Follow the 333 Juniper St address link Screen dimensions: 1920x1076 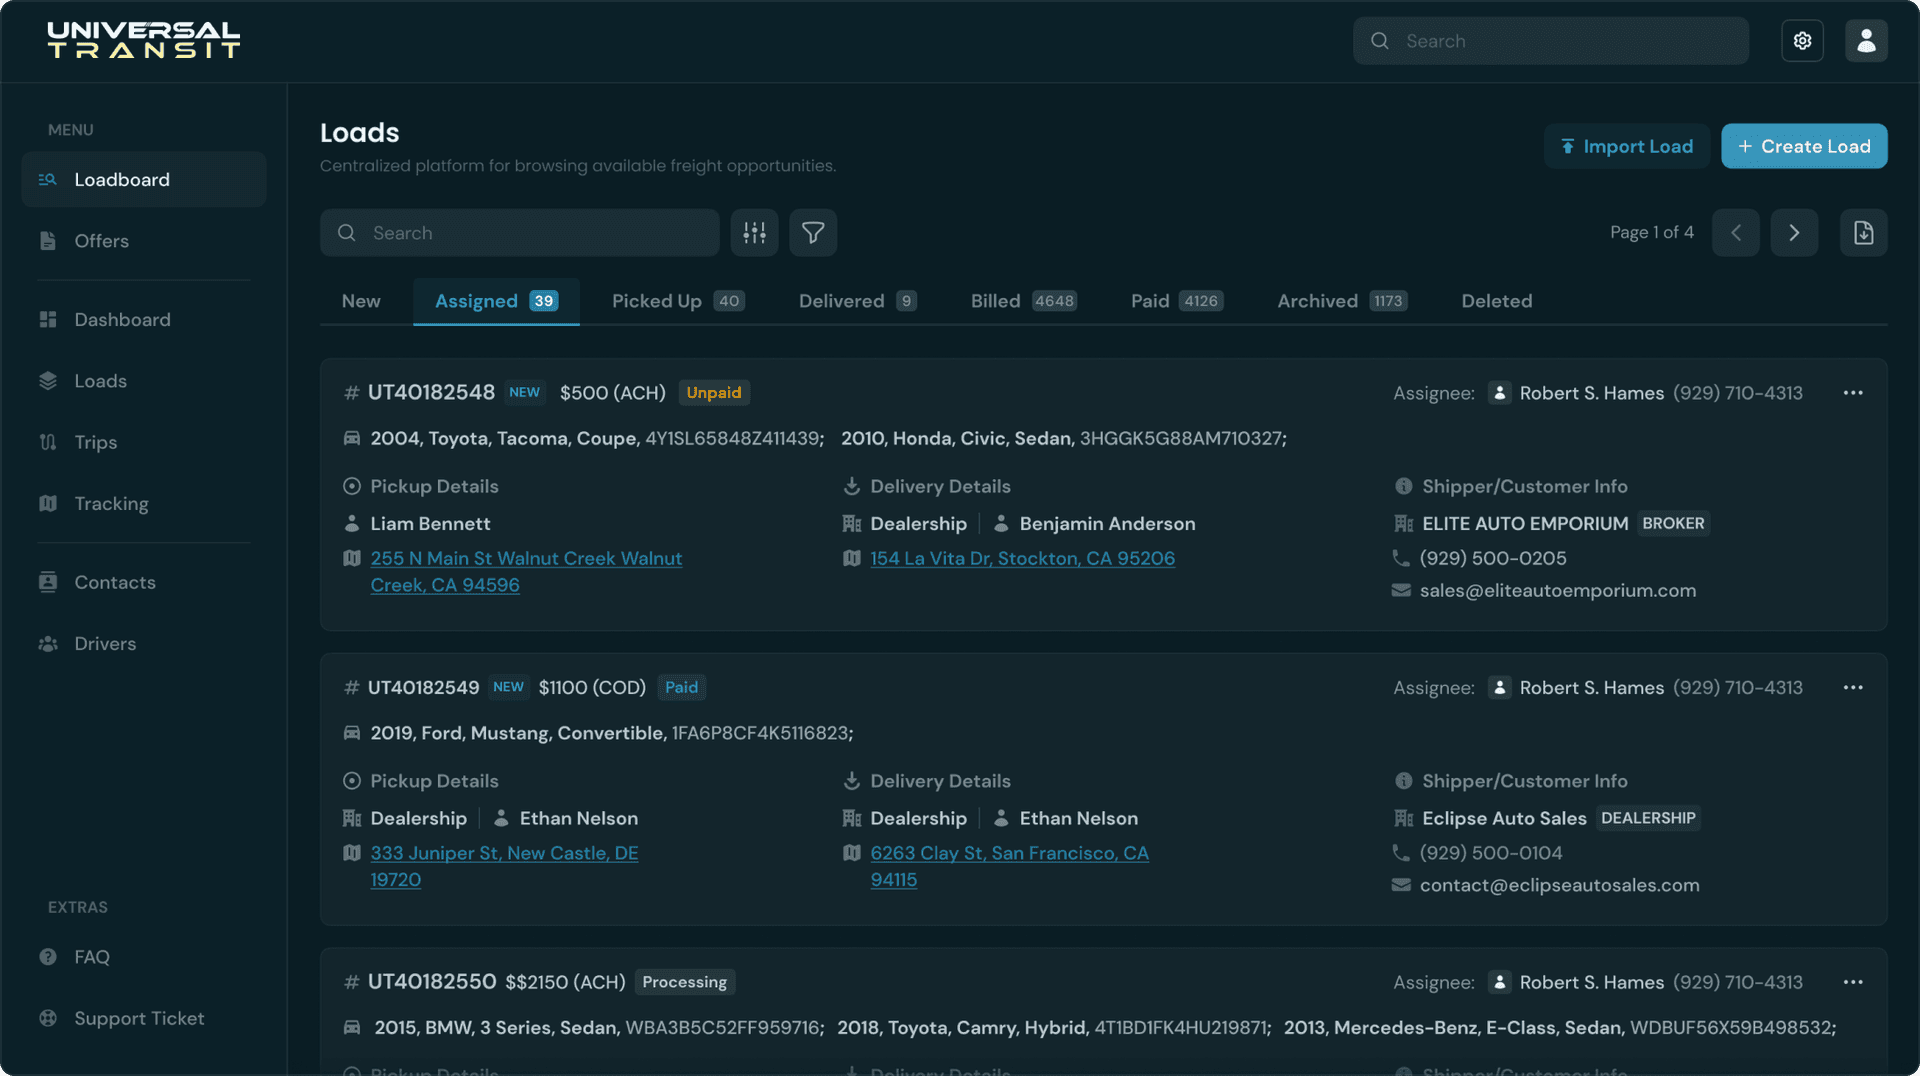click(x=504, y=853)
